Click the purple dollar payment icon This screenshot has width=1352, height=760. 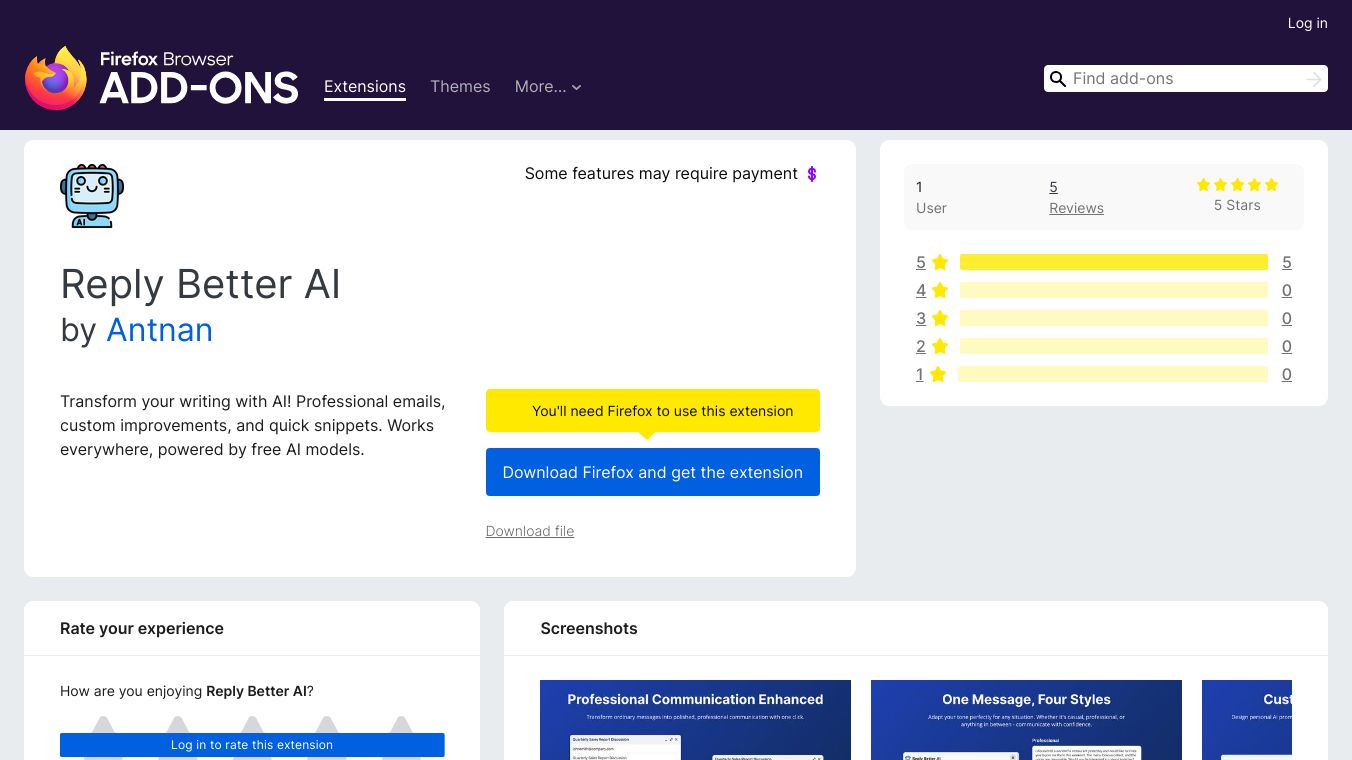(x=812, y=174)
